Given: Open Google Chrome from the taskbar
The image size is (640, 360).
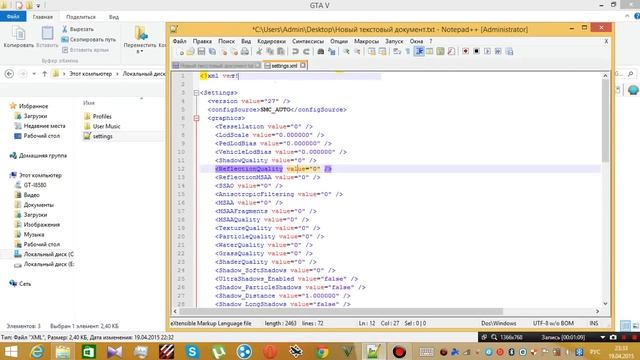Looking at the screenshot, I should tap(322, 351).
